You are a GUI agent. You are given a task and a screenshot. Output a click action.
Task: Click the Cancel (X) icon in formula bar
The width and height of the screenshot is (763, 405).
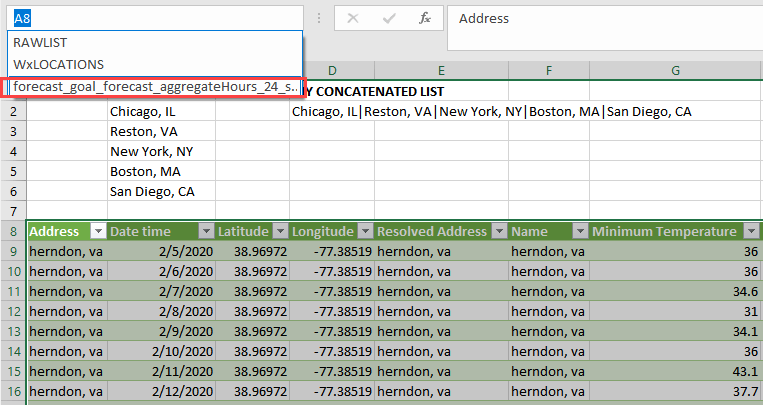354,19
